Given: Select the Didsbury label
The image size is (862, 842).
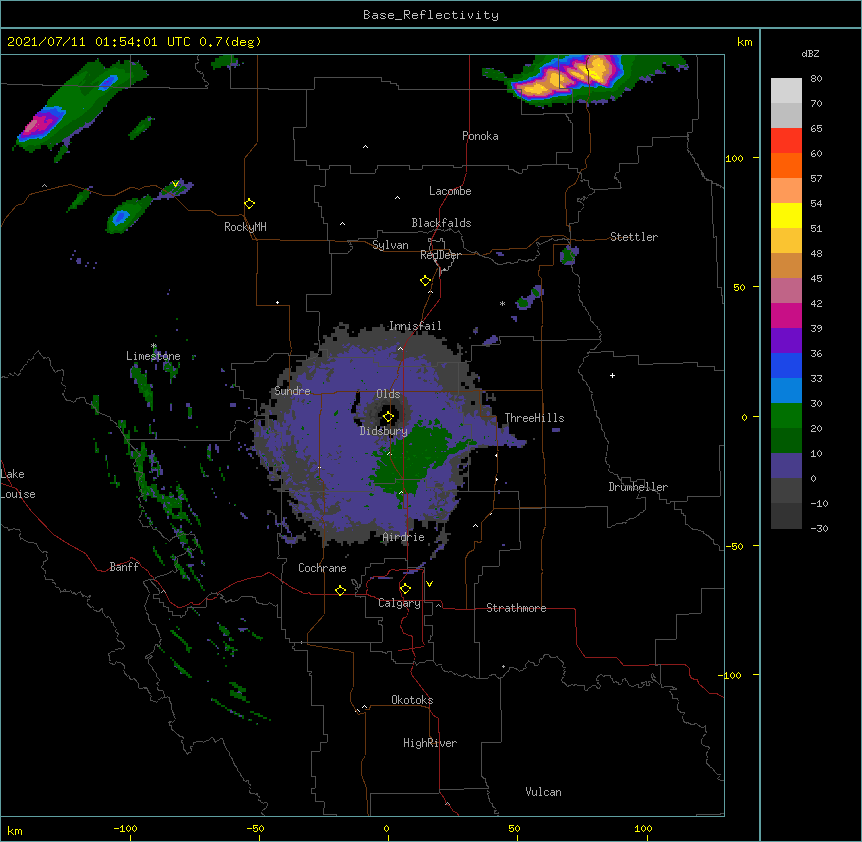Looking at the screenshot, I should (x=384, y=431).
